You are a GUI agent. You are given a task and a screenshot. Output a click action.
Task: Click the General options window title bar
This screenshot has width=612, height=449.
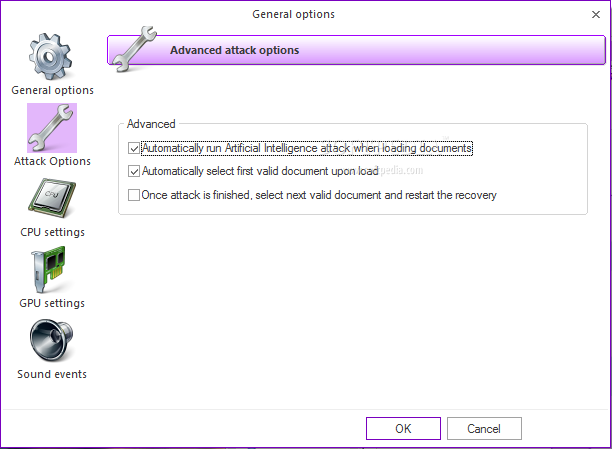coord(293,14)
